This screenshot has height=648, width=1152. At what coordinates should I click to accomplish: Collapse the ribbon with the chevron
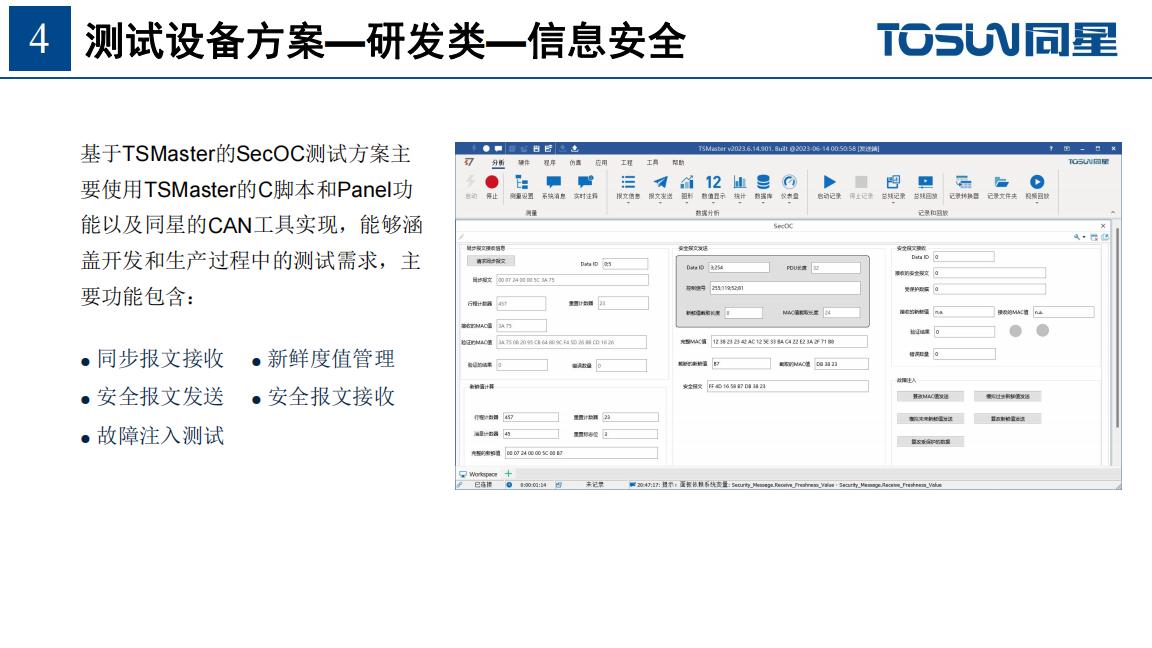(x=1112, y=212)
